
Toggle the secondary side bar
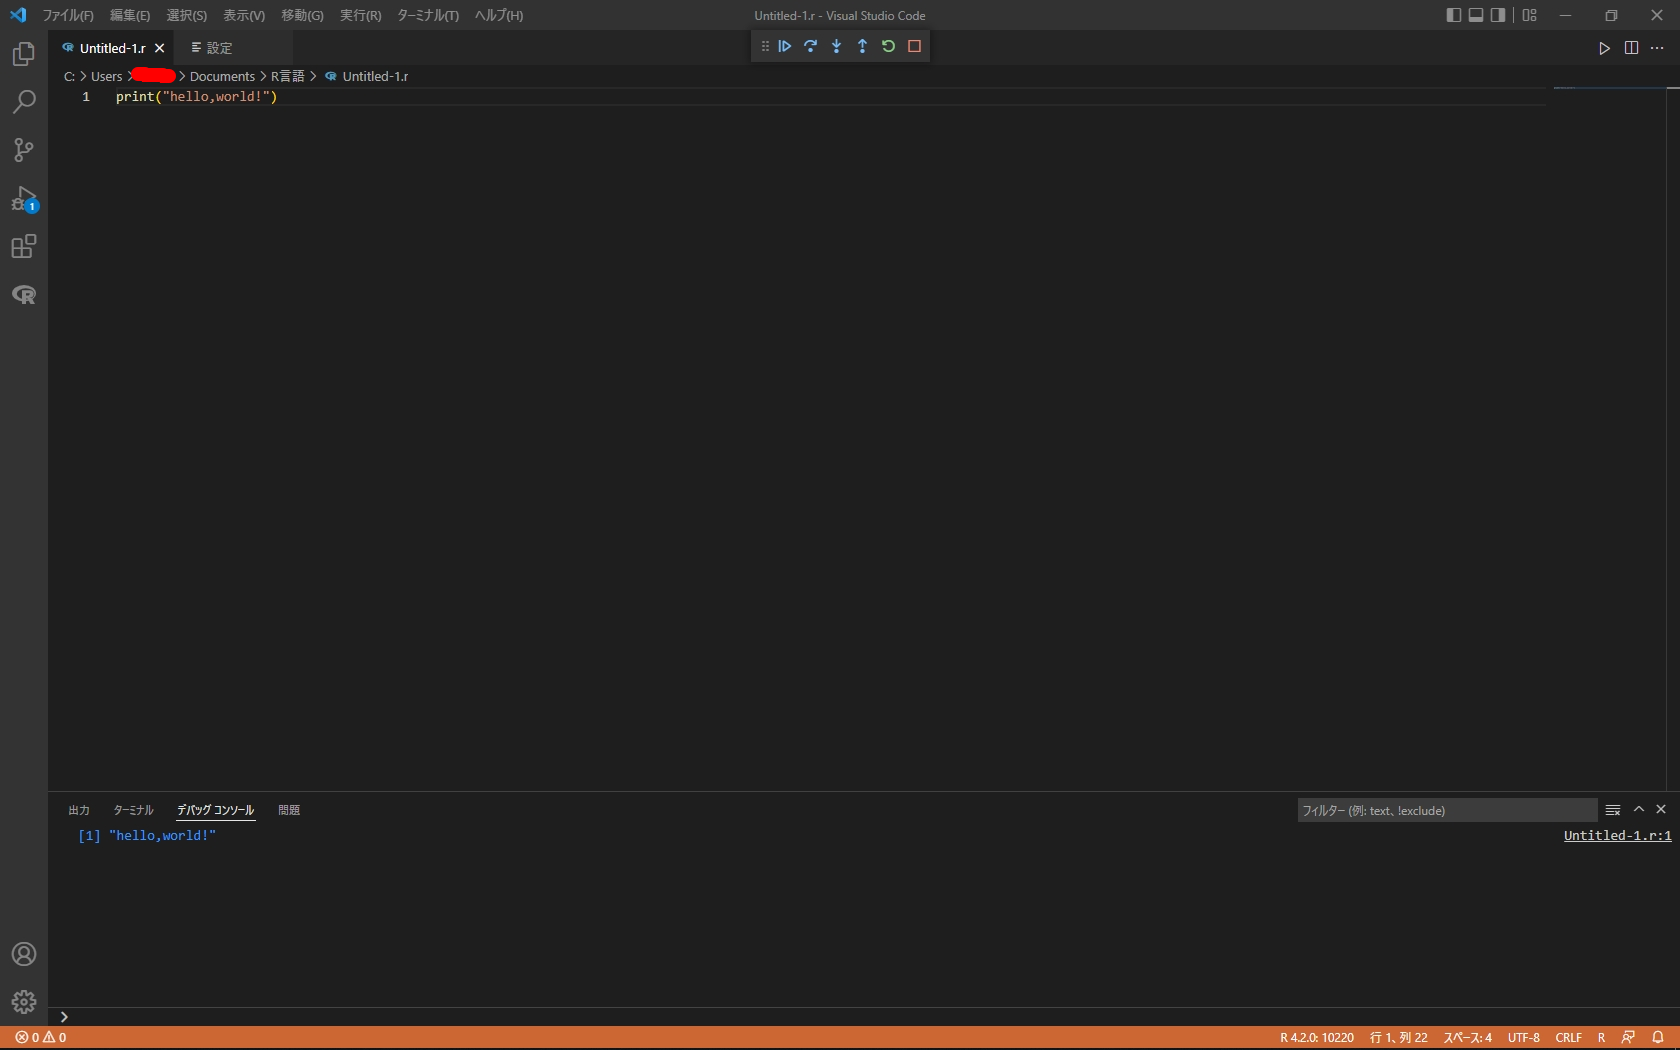1497,15
